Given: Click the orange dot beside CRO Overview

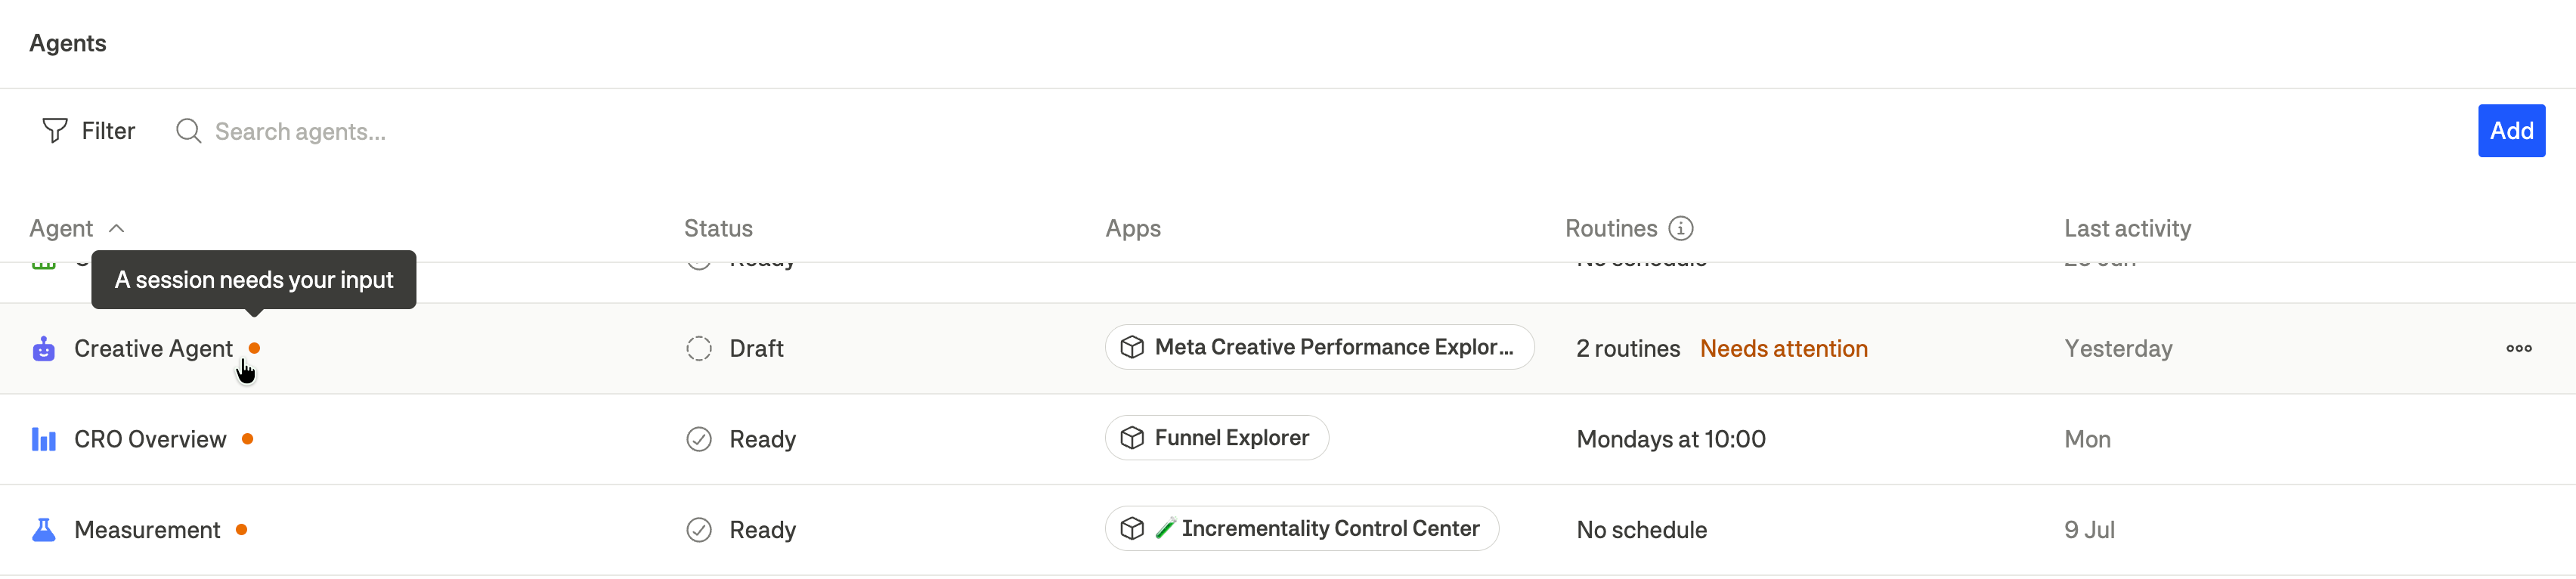Looking at the screenshot, I should [247, 439].
